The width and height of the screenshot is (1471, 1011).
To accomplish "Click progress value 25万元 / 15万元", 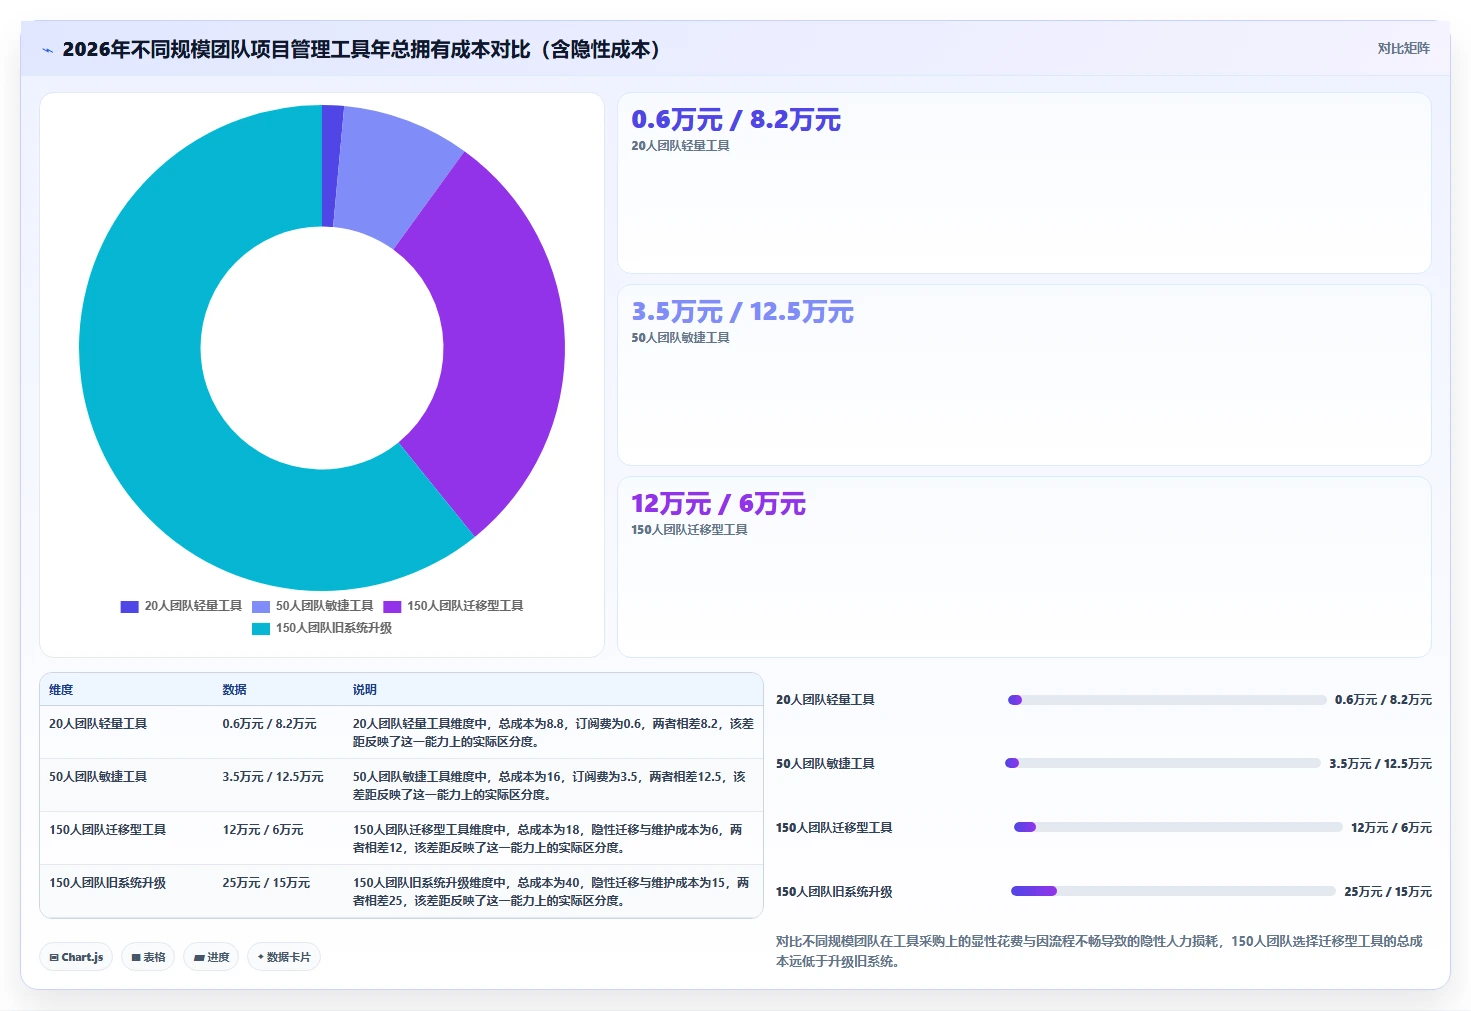I will coord(1388,892).
